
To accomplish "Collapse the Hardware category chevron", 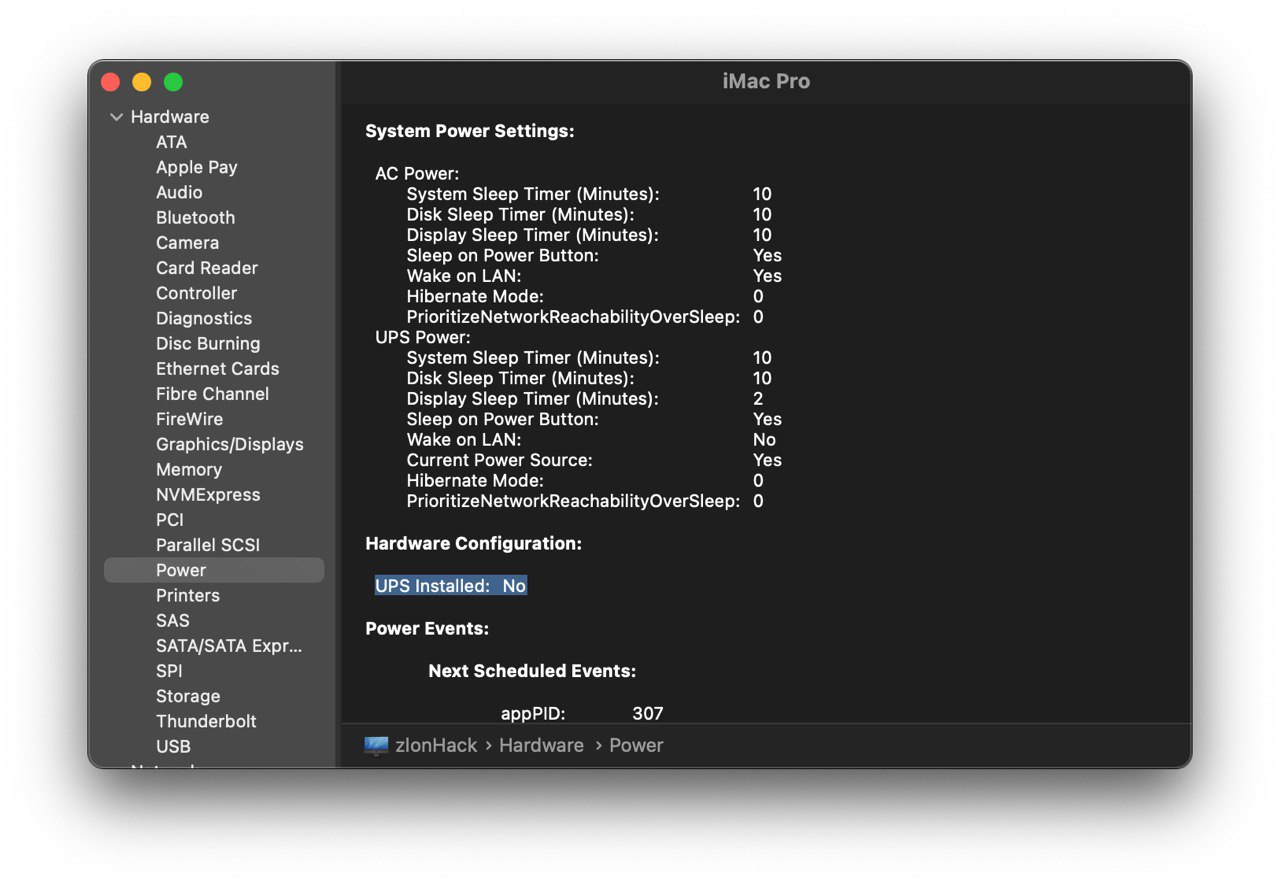I will click(x=117, y=117).
